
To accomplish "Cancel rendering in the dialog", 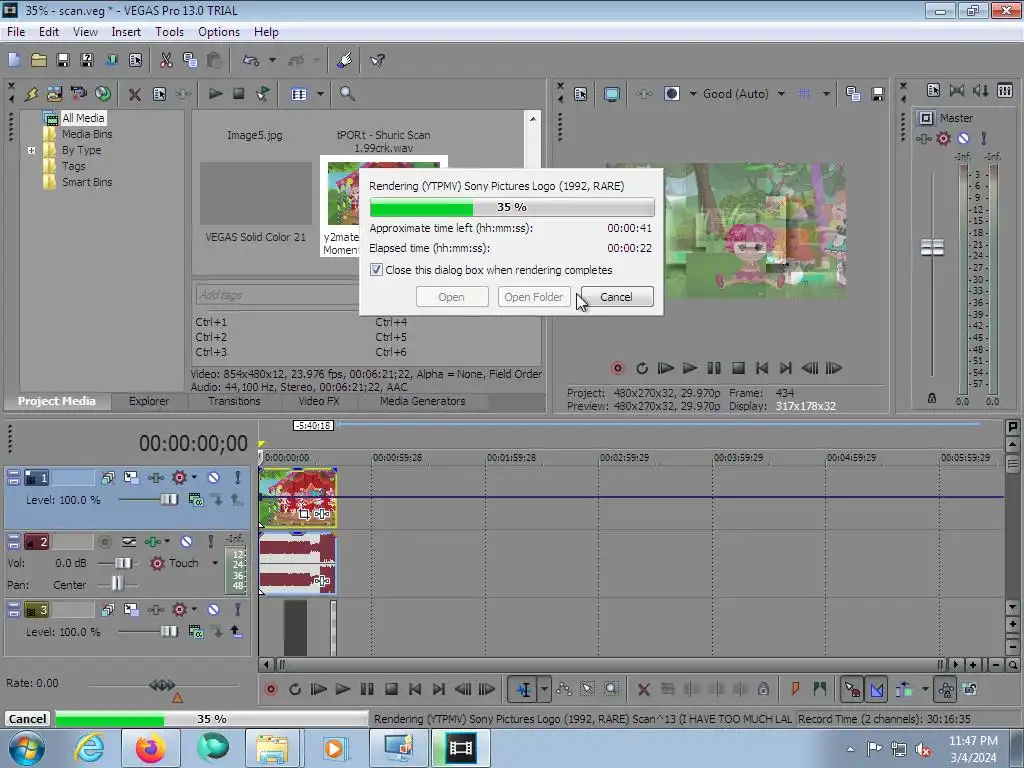I will coord(616,296).
